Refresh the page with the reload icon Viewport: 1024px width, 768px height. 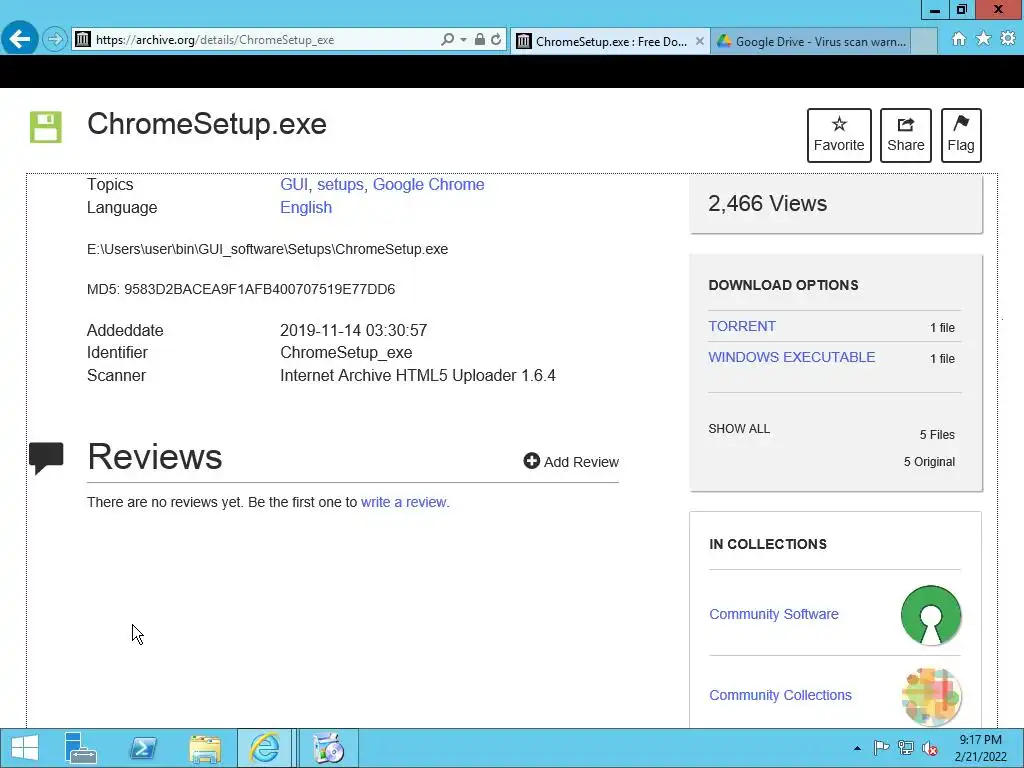click(496, 40)
